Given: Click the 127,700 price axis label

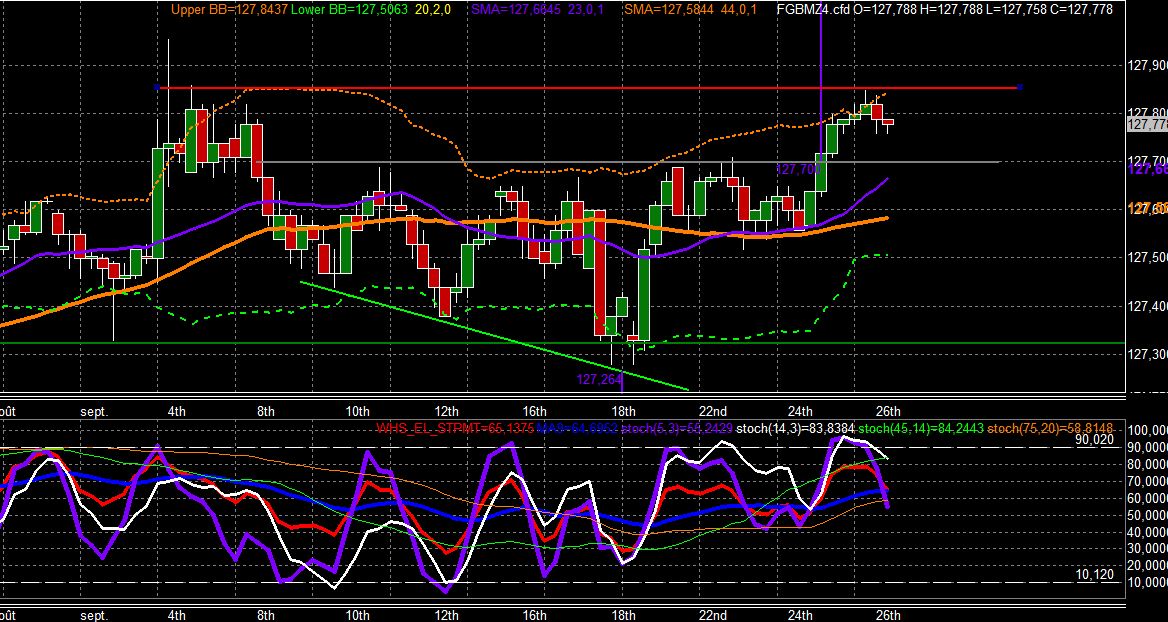Looking at the screenshot, I should tap(1148, 161).
